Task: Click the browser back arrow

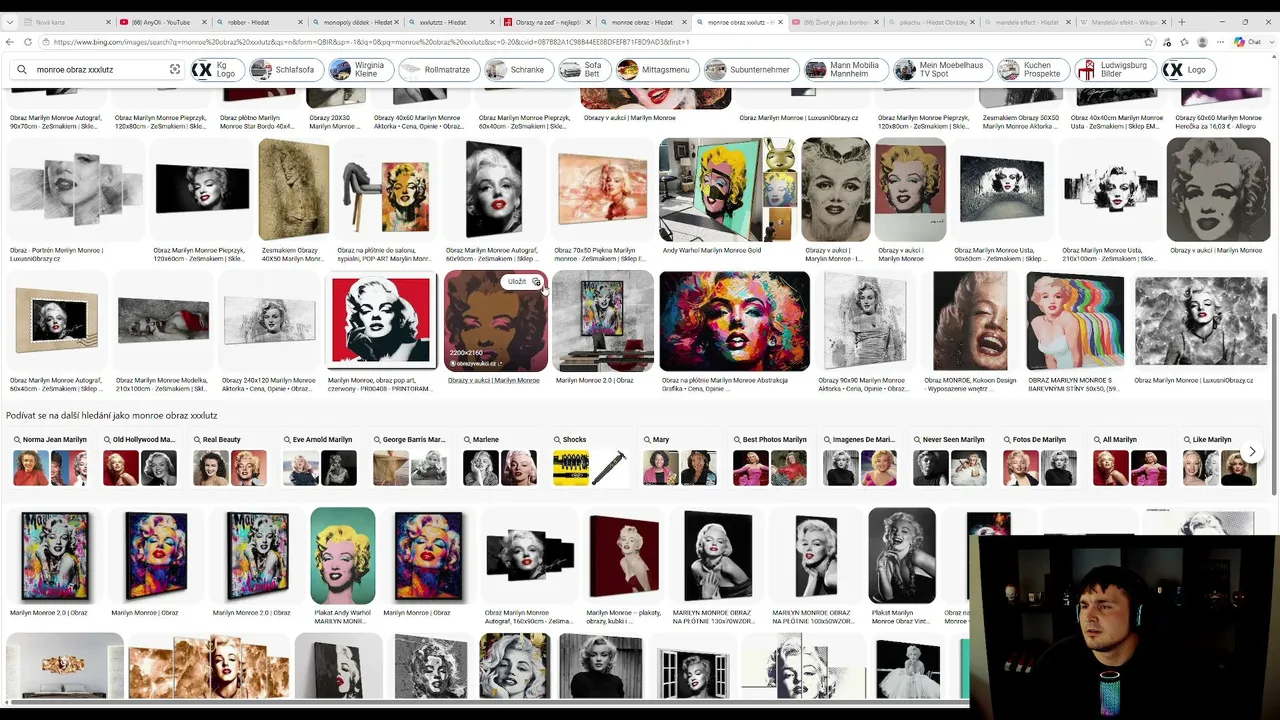Action: (10, 42)
